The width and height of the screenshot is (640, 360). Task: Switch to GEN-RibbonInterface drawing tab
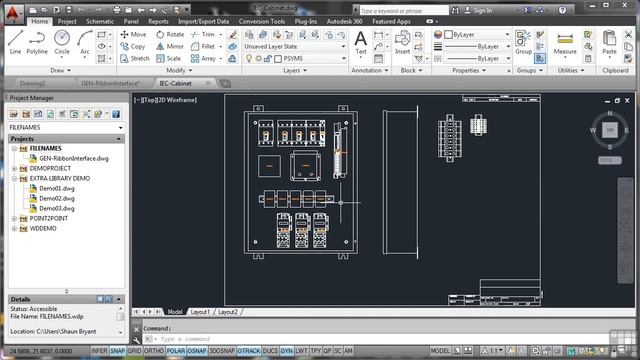point(111,83)
